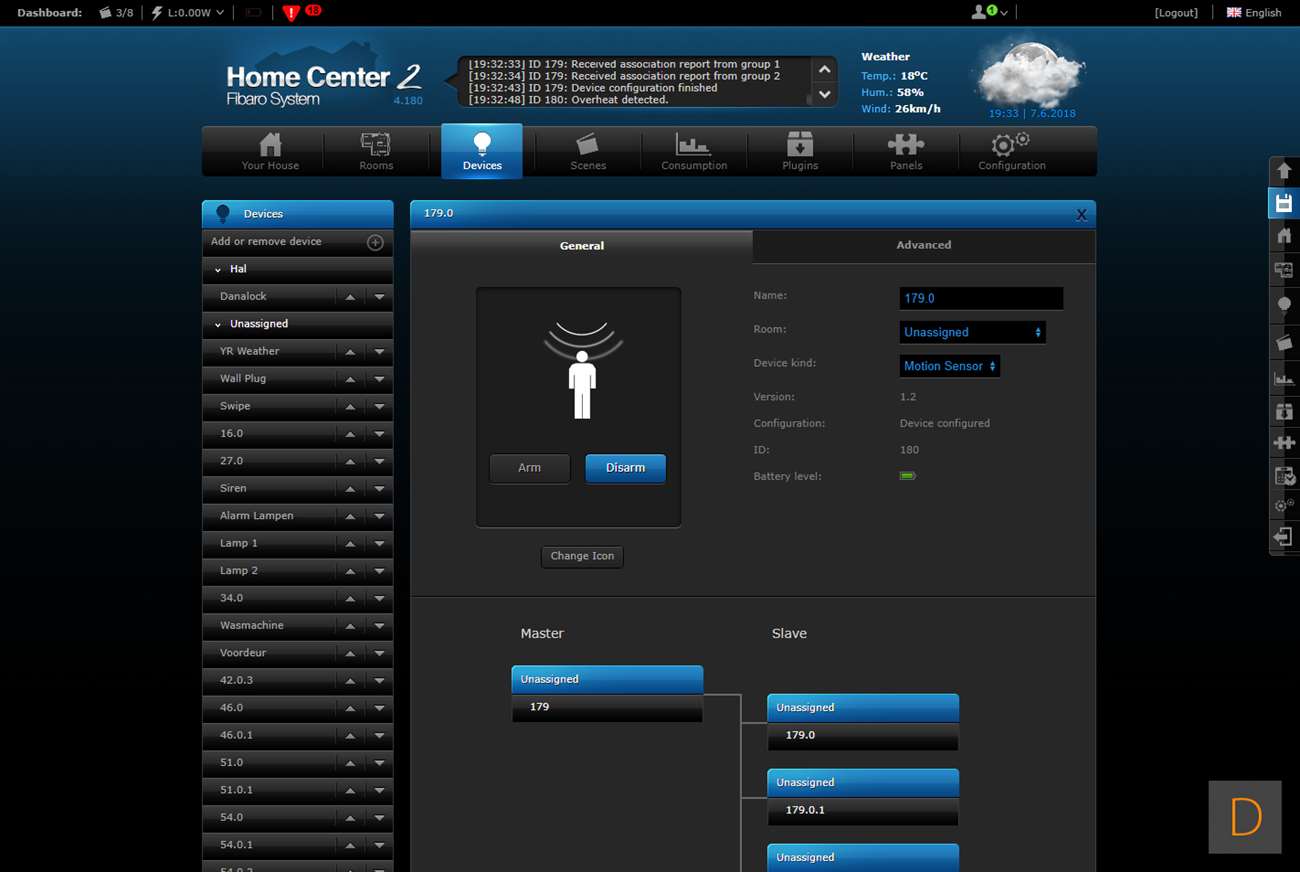The image size is (1300, 872).
Task: Move Wasmachine up with its arrow
Action: click(x=350, y=625)
